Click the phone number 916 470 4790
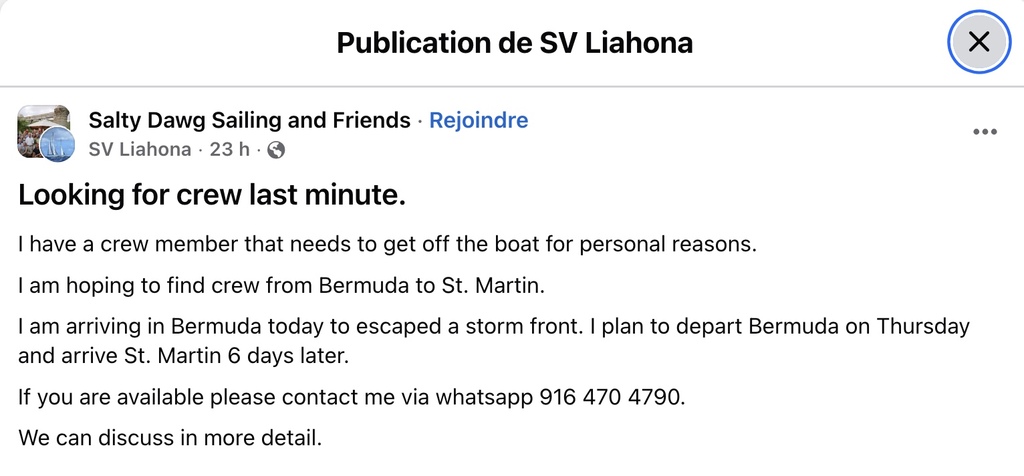Screen dimensions: 1024x476 (612, 397)
